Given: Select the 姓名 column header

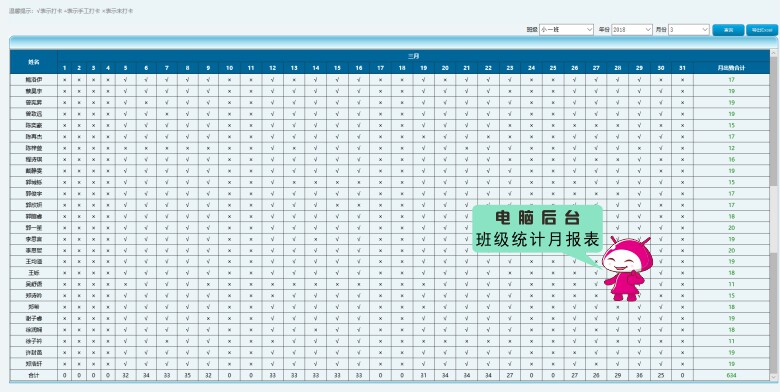Looking at the screenshot, I should point(34,62).
